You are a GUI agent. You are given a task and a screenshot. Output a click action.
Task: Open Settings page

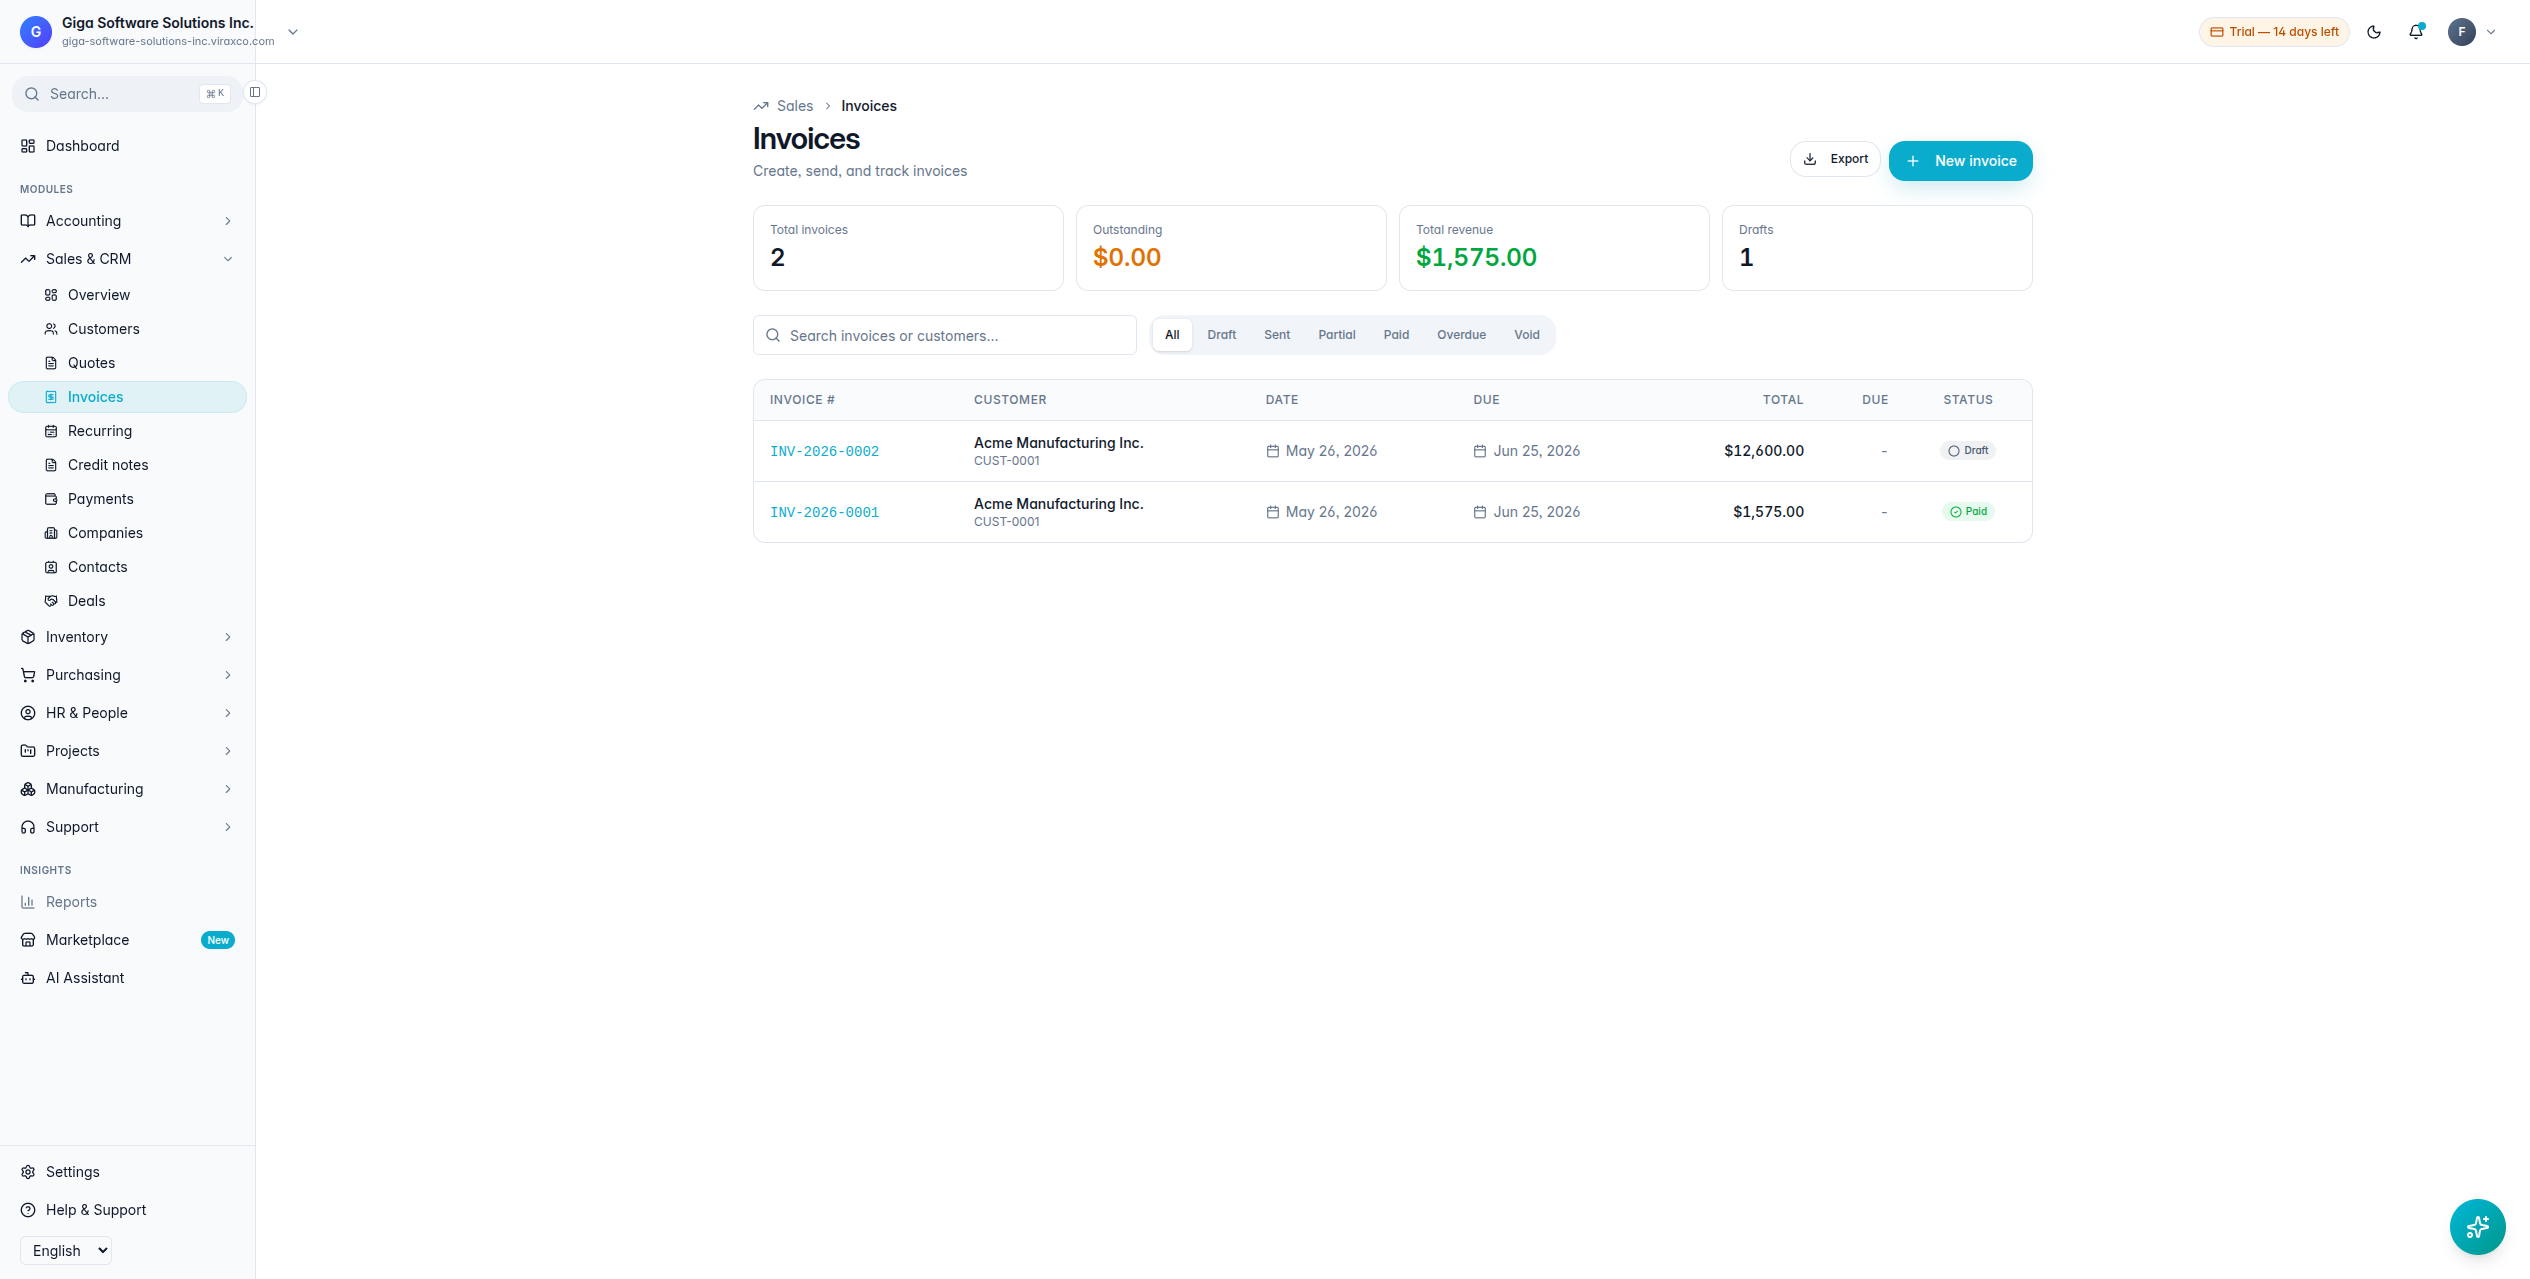pos(127,1172)
